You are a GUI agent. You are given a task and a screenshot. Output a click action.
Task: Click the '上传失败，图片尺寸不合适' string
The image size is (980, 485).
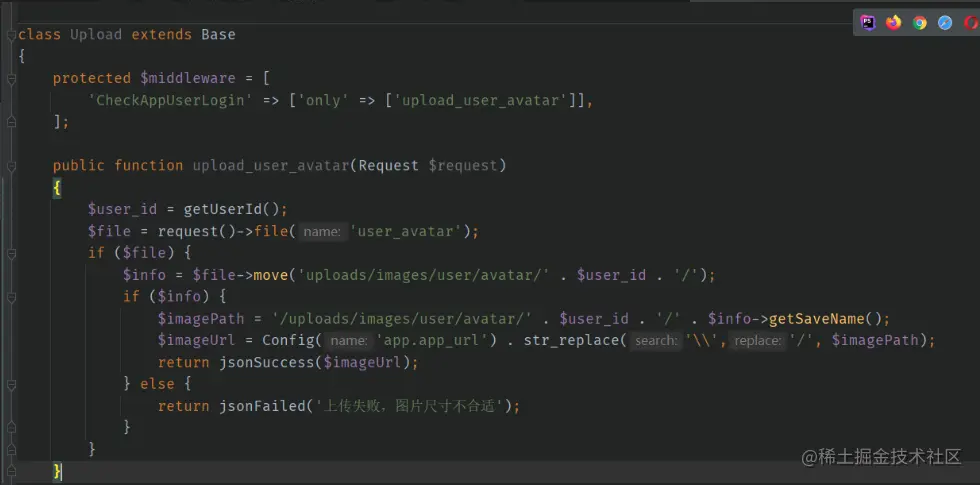pyautogui.click(x=411, y=406)
